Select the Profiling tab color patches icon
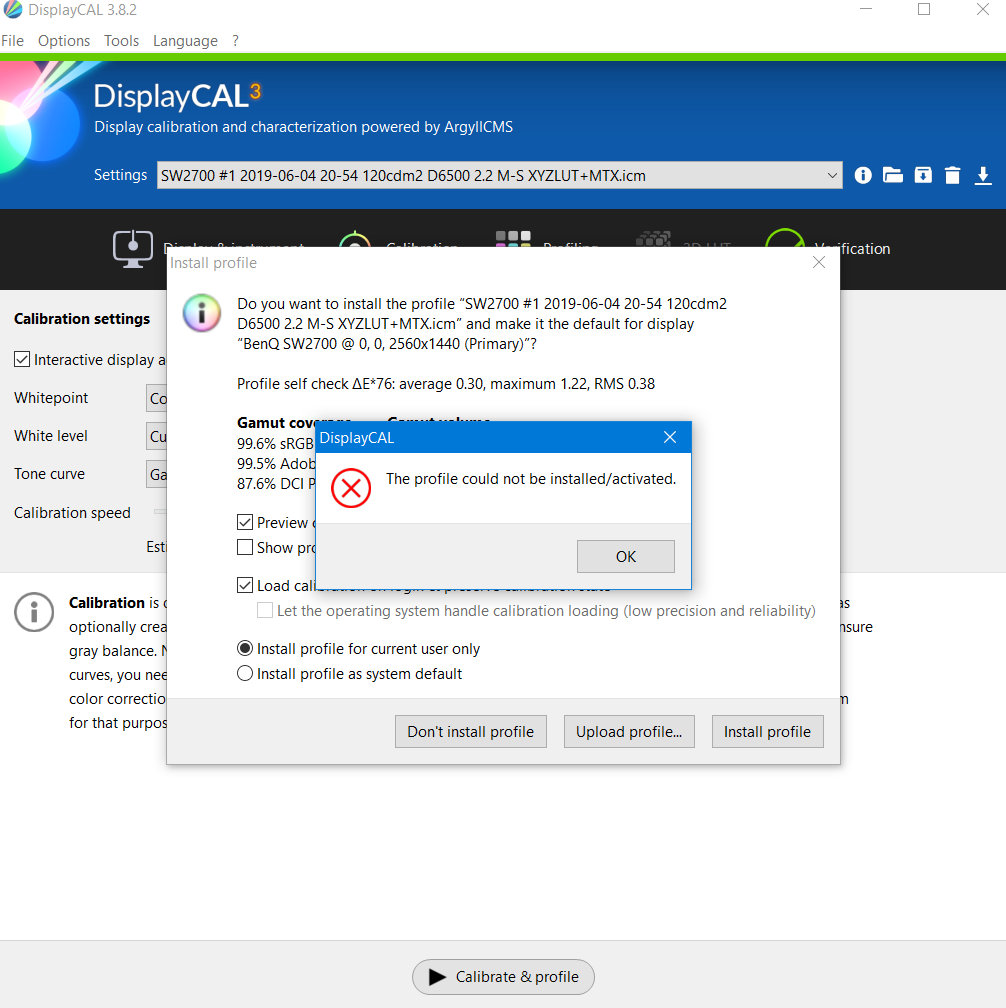This screenshot has height=1008, width=1006. tap(513, 239)
